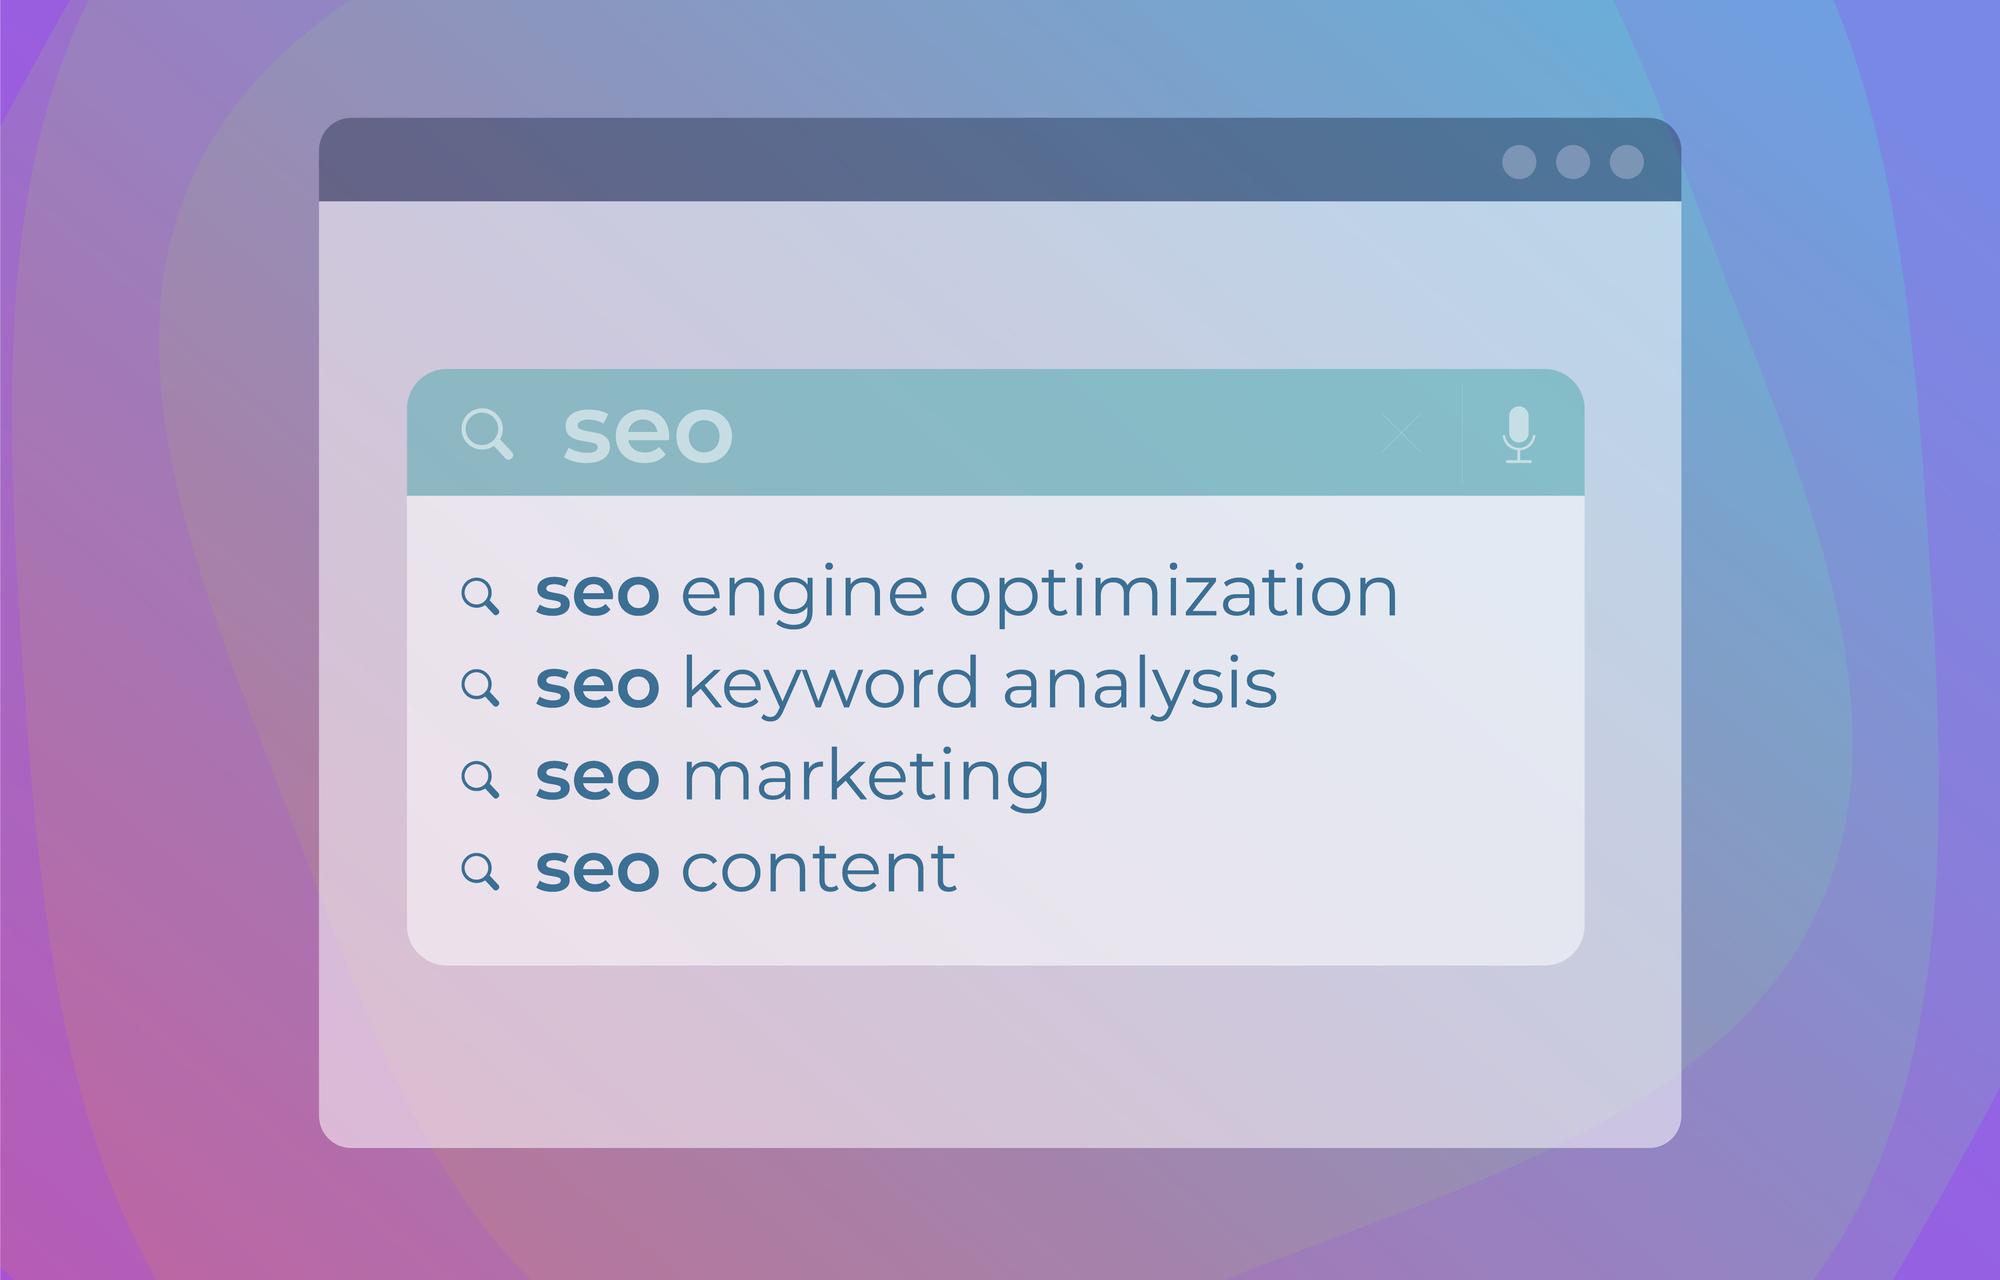Open the 'seo content' suggestion text
The width and height of the screenshot is (2000, 1280).
746,868
